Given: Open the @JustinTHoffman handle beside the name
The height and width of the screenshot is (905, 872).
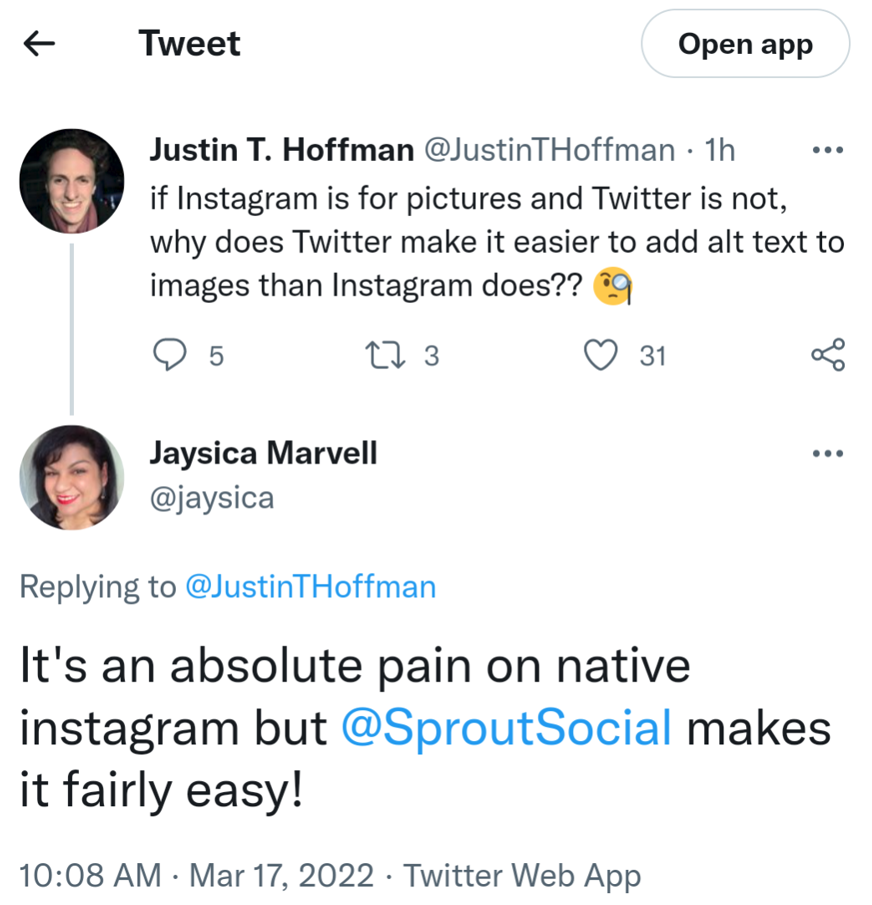Looking at the screenshot, I should pos(550,150).
